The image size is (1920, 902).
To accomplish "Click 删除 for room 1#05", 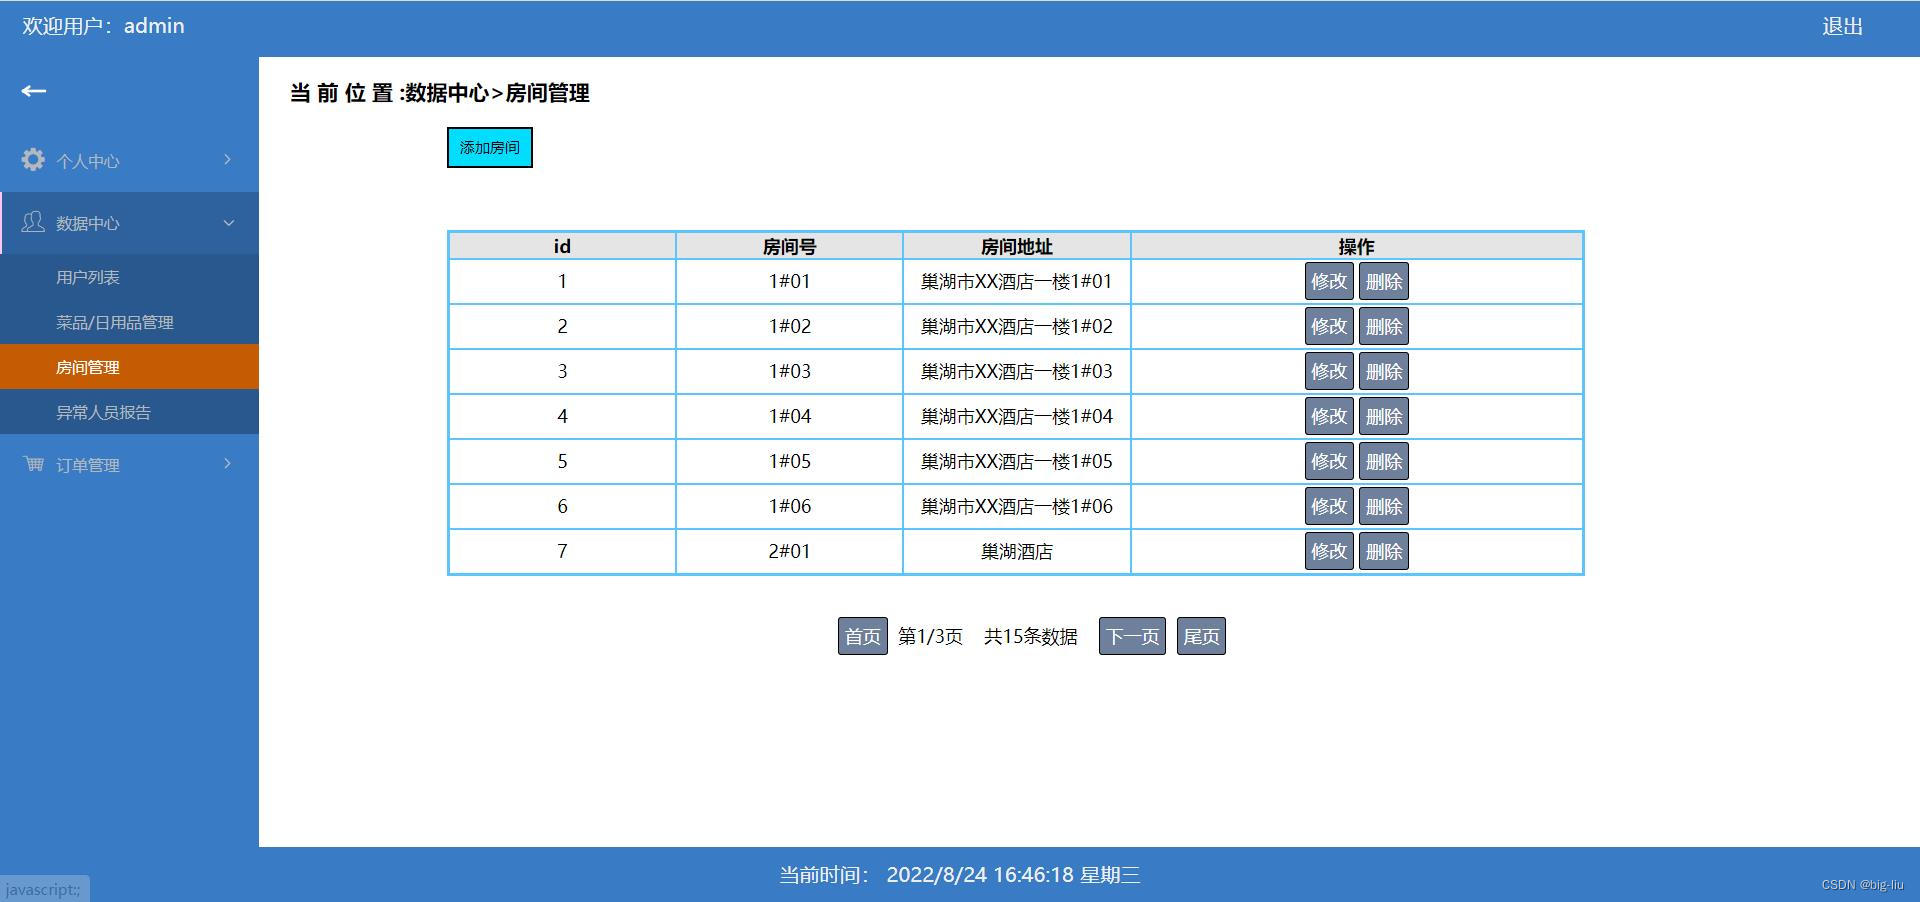I will (1384, 461).
